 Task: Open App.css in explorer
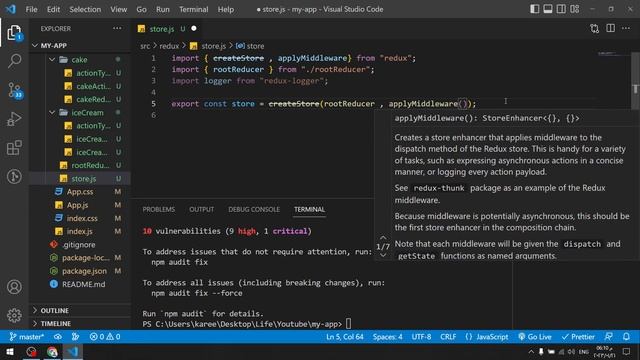point(80,191)
